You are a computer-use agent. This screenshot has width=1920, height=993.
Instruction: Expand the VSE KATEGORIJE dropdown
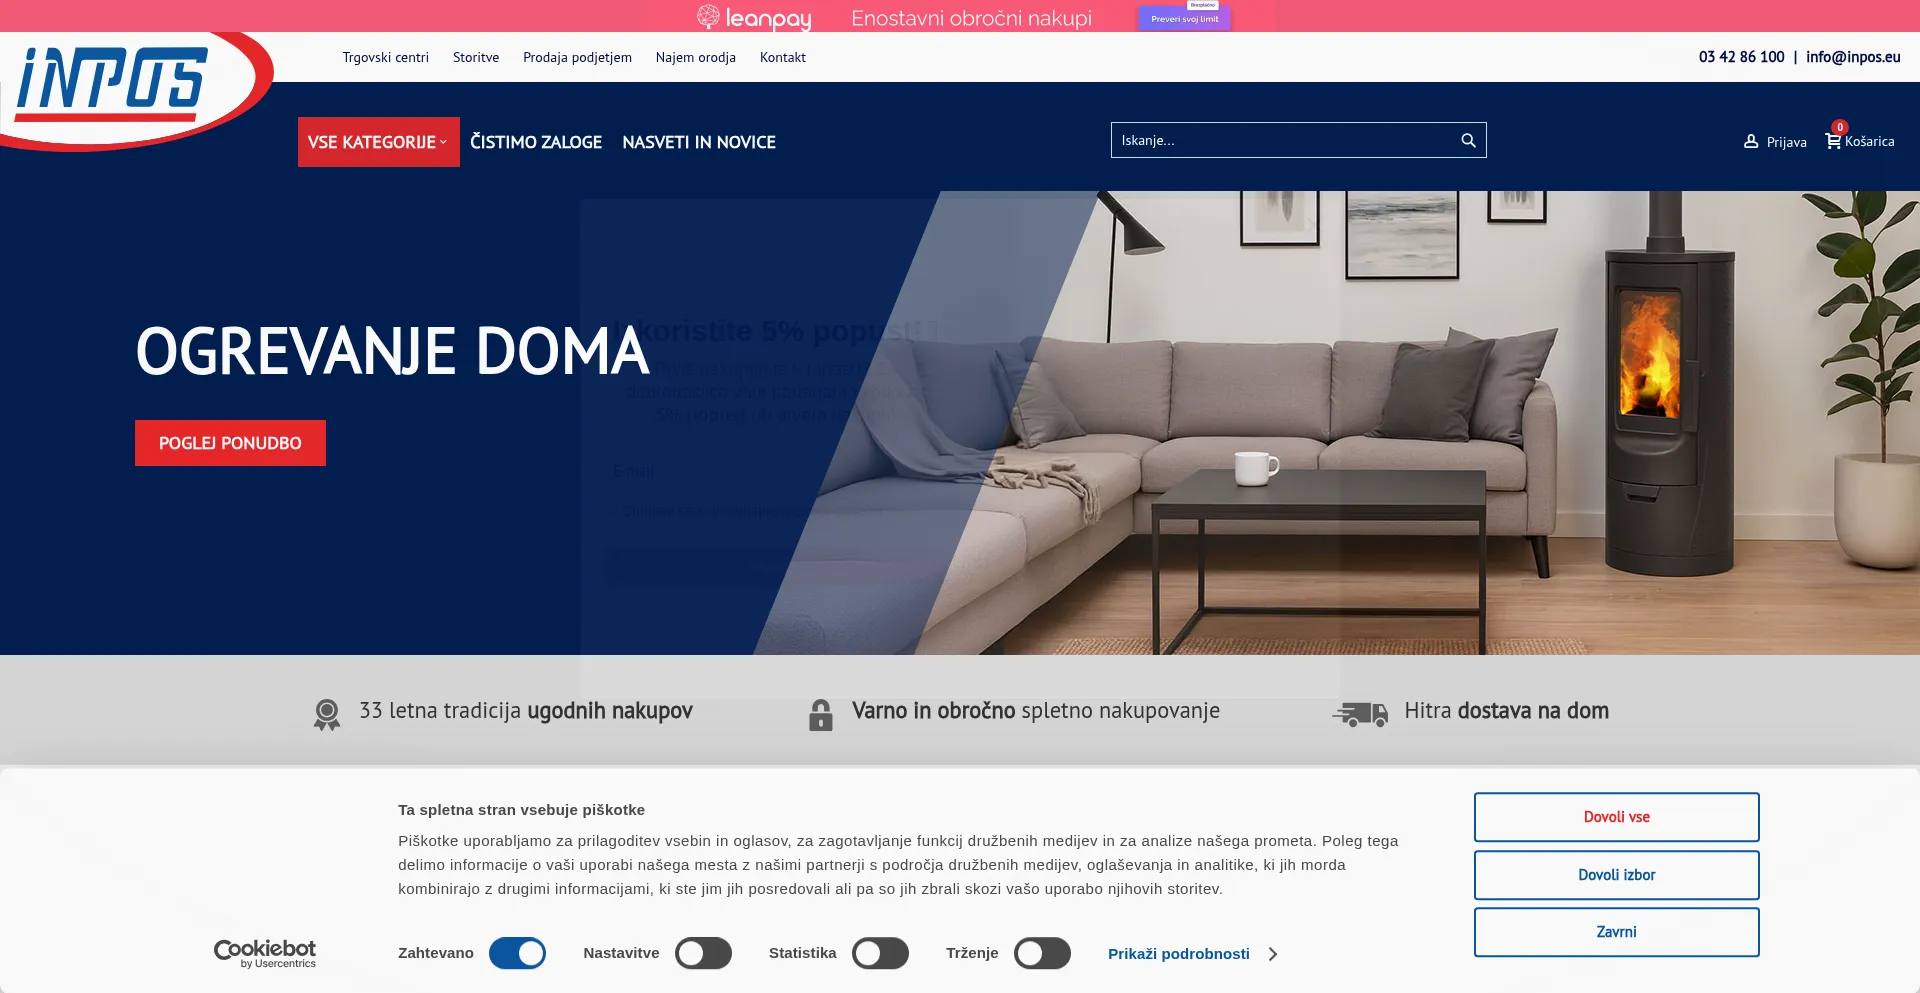pyautogui.click(x=378, y=142)
